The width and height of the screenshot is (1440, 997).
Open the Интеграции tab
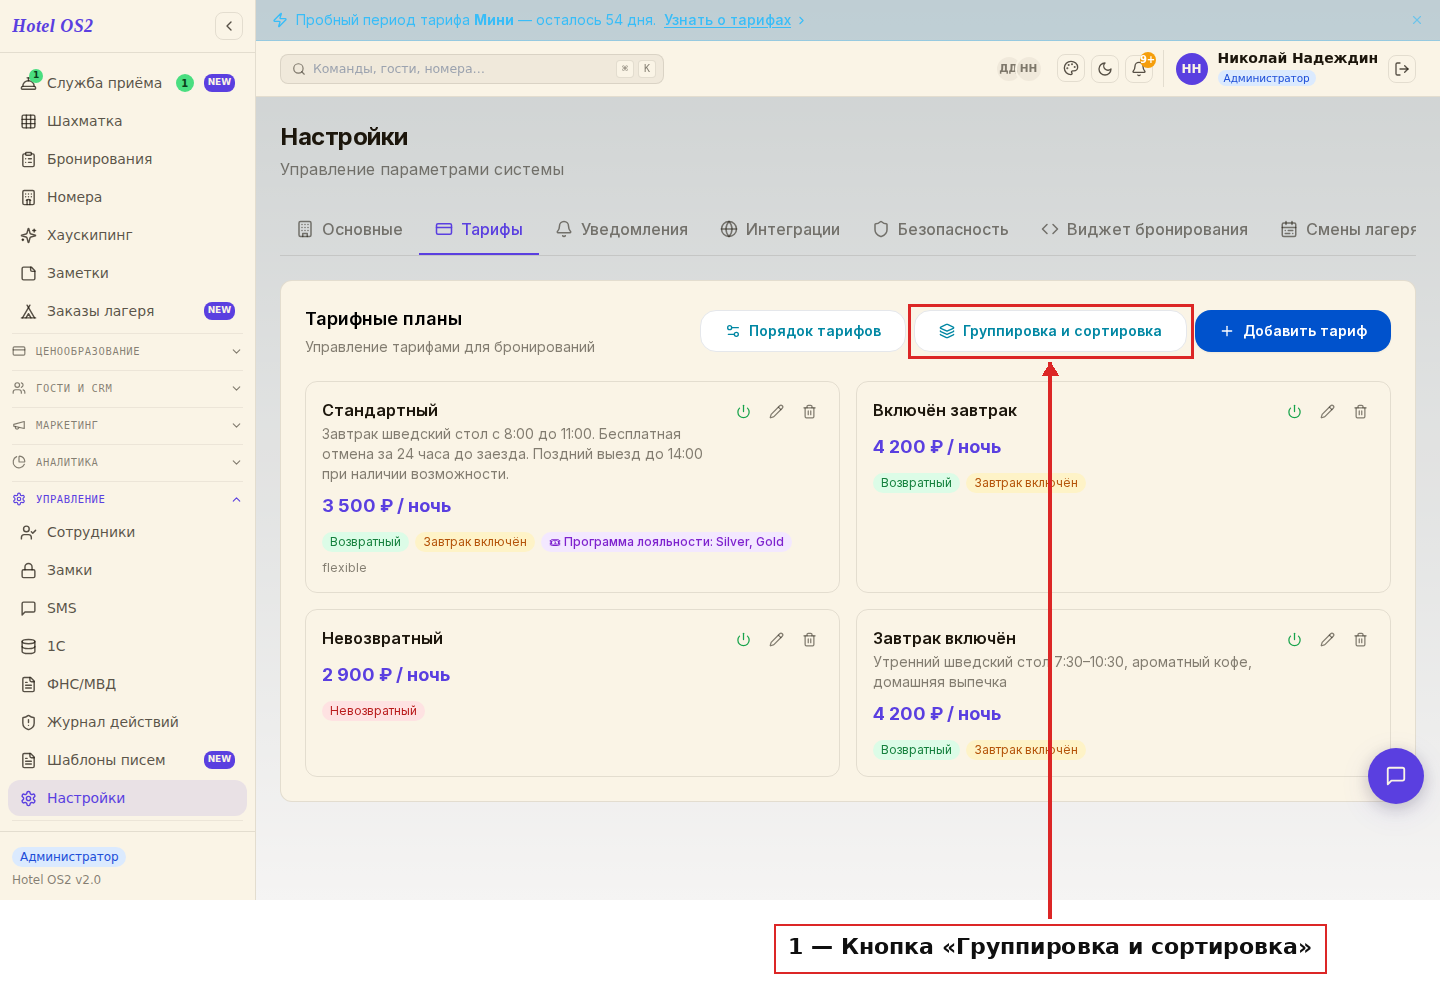point(780,230)
